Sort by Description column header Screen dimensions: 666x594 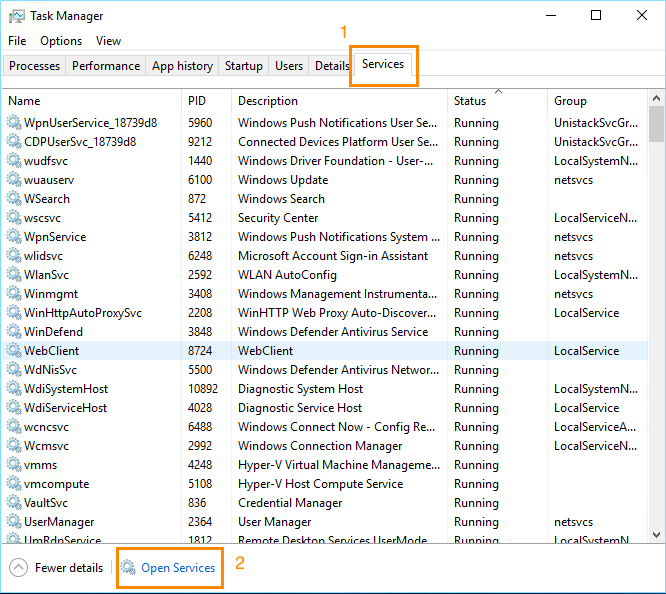point(339,101)
